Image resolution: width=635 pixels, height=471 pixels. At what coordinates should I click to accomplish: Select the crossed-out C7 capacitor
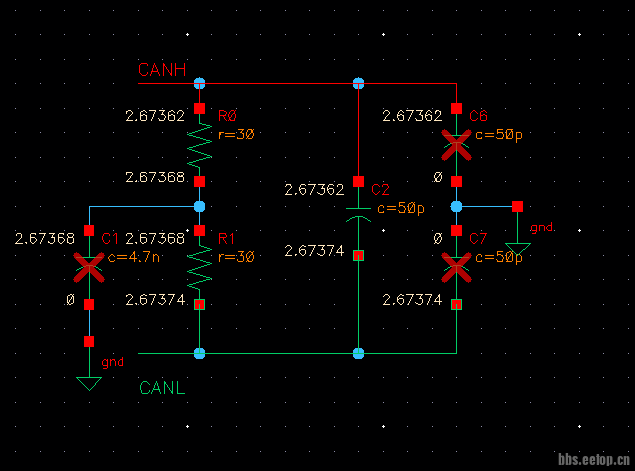[x=456, y=268]
